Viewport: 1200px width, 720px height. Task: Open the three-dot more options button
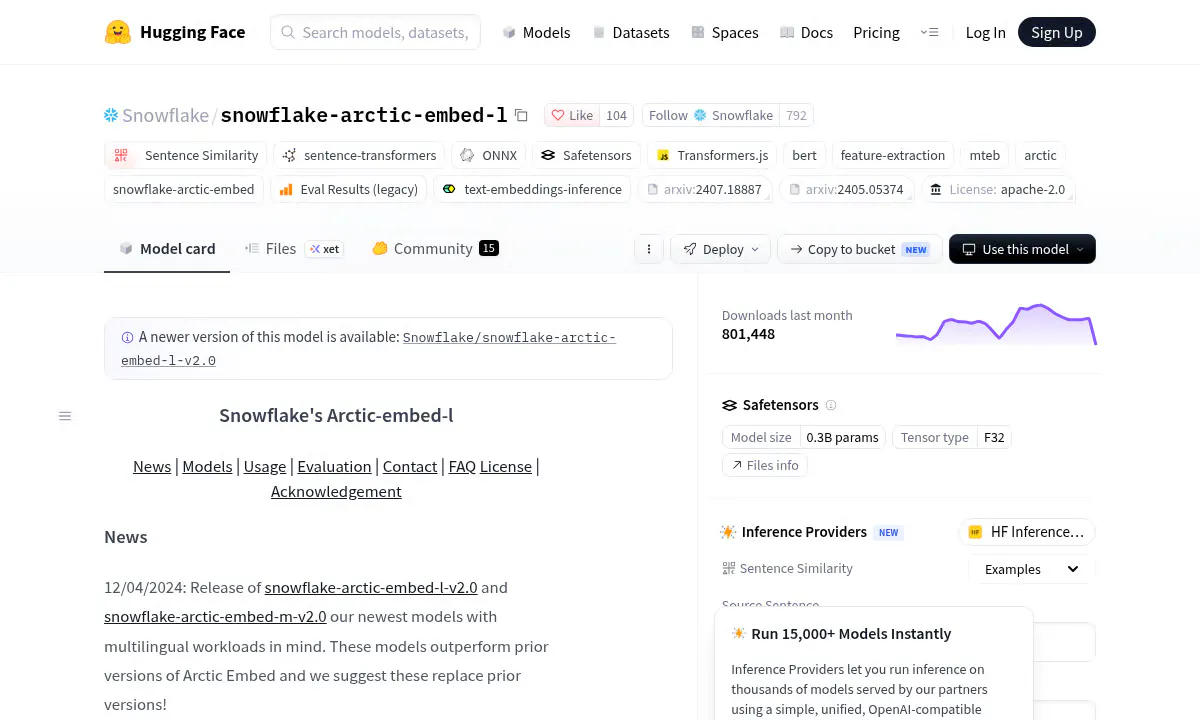[x=649, y=249]
